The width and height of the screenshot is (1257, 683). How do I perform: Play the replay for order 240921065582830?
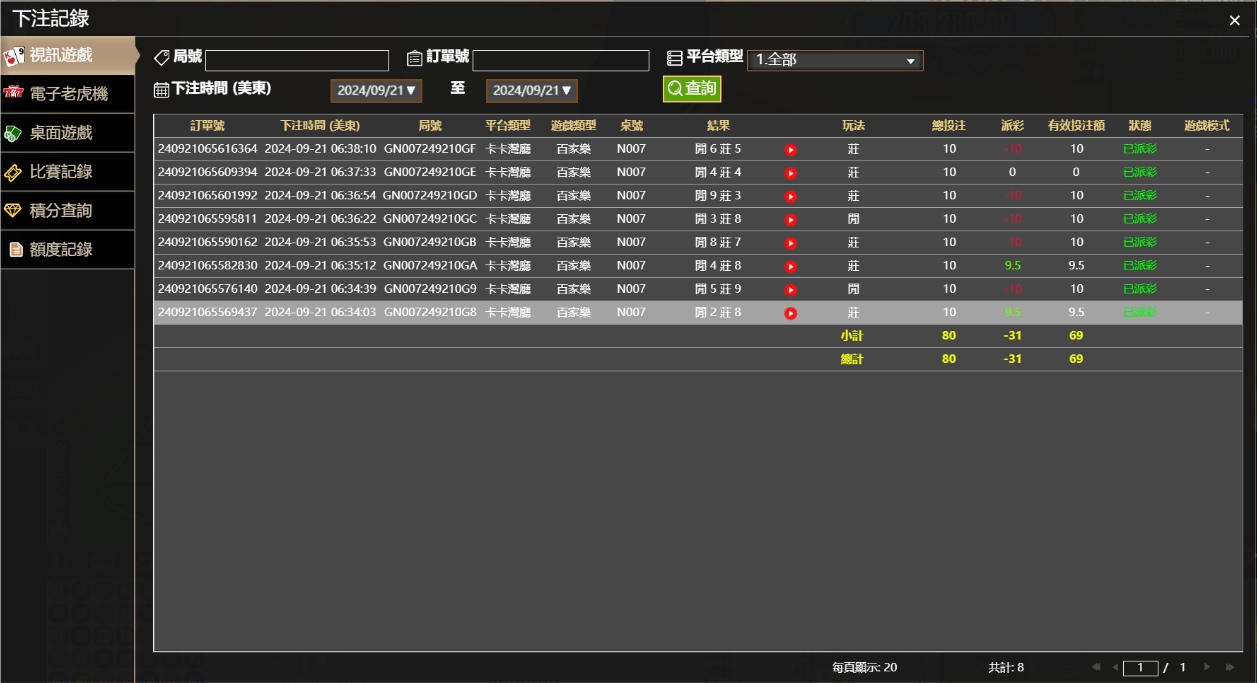coord(791,265)
